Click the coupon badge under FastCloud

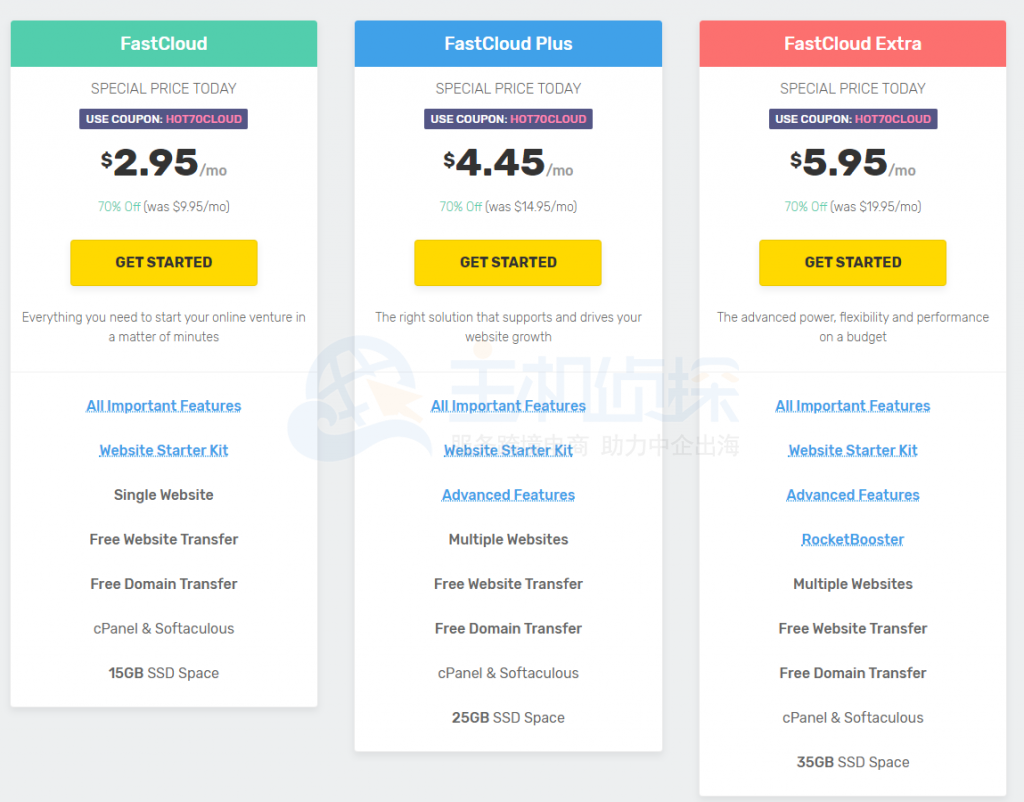click(x=164, y=119)
